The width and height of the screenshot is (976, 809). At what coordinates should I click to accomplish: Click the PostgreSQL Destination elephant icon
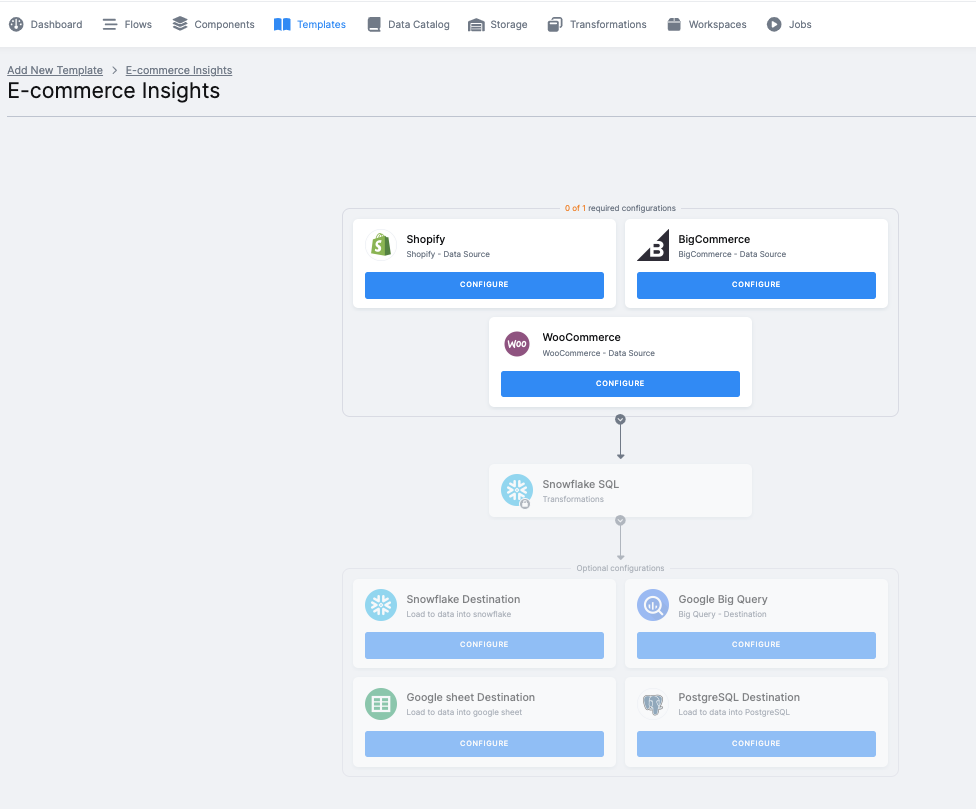pyautogui.click(x=653, y=703)
